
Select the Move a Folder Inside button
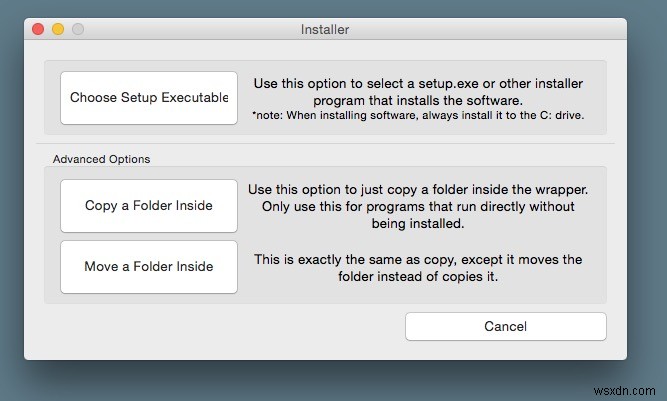149,266
